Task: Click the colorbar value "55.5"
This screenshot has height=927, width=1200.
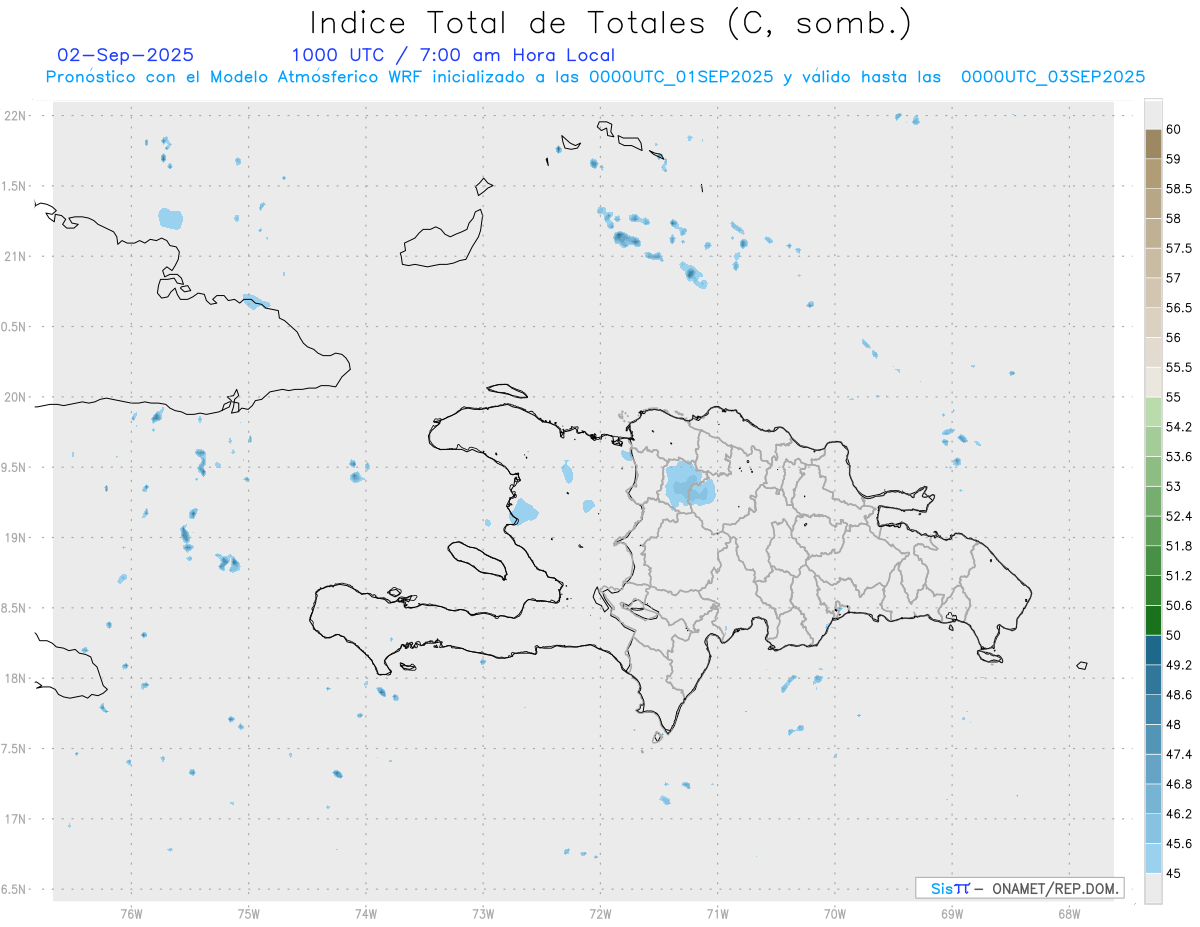Action: [x=1178, y=368]
